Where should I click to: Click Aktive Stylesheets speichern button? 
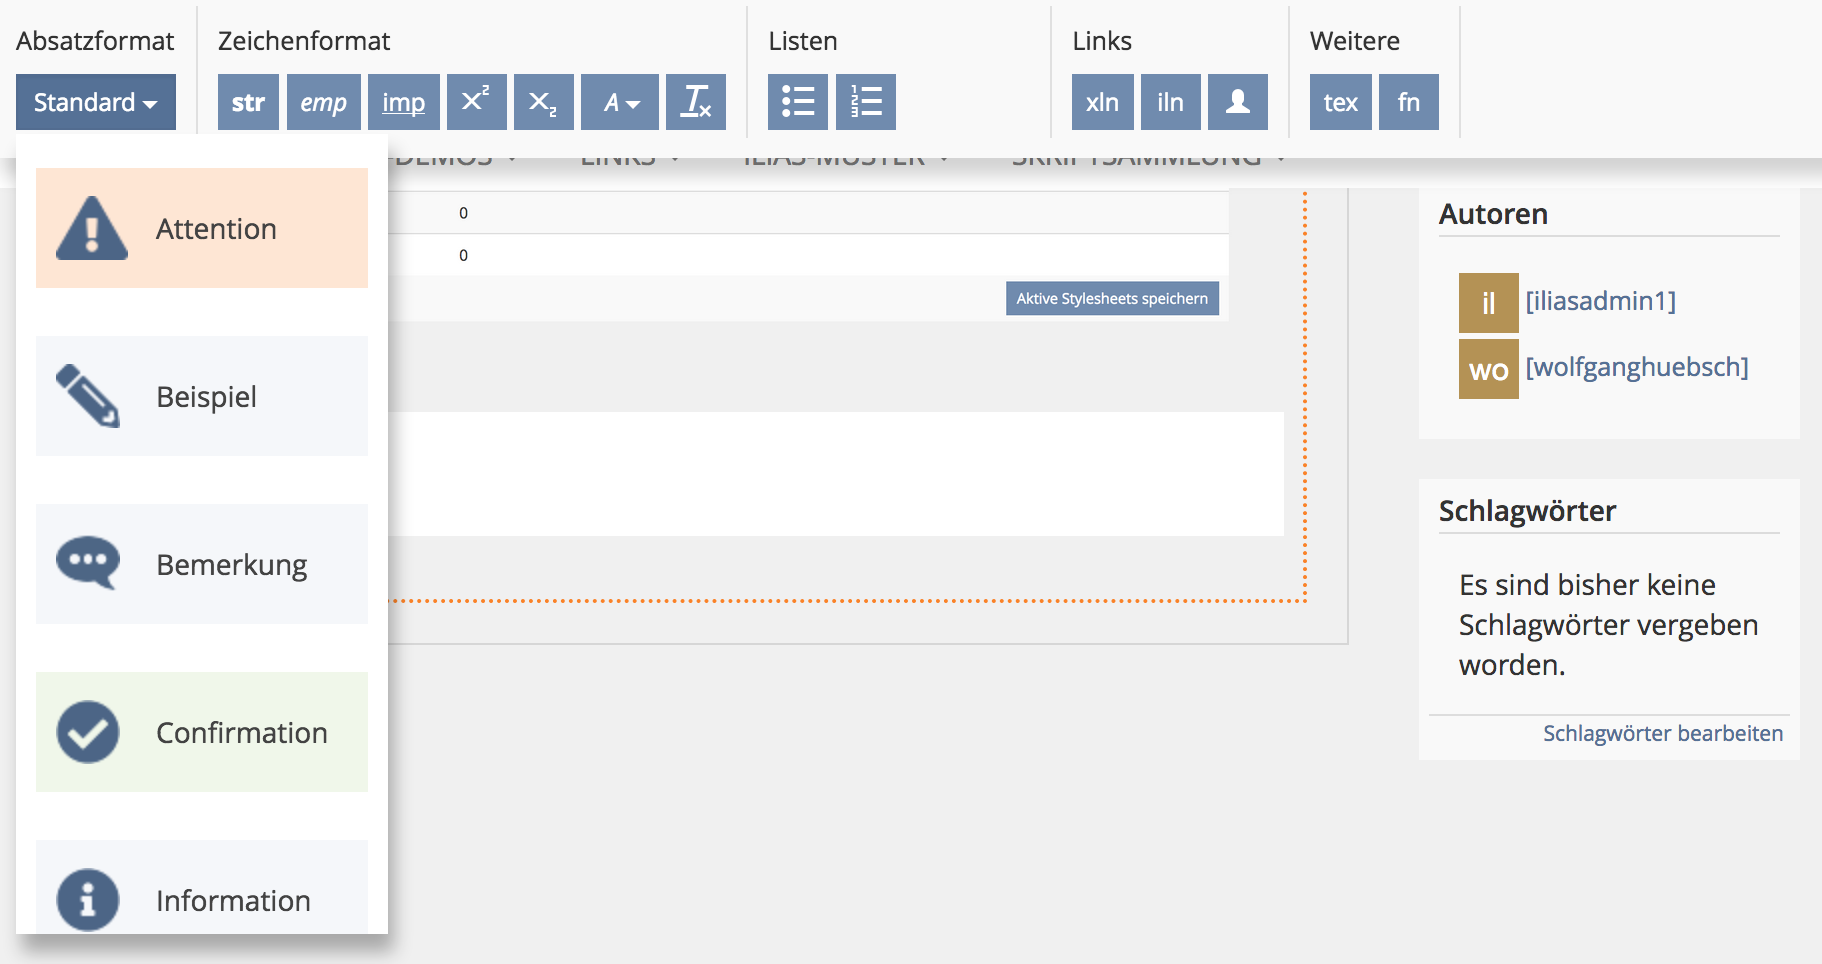pyautogui.click(x=1111, y=298)
